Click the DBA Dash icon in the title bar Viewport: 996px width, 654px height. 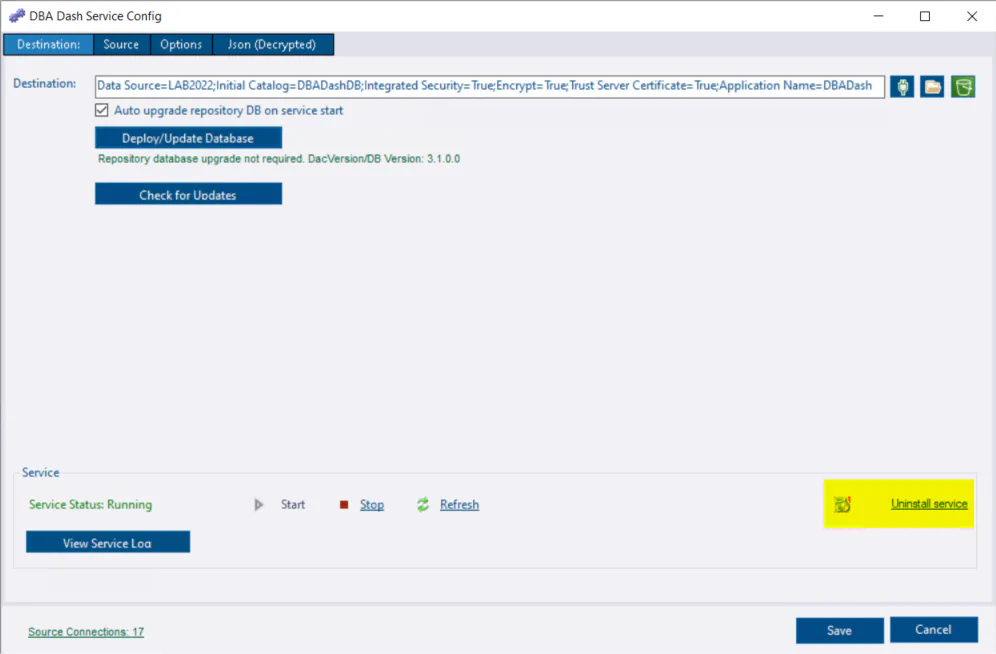coord(15,15)
